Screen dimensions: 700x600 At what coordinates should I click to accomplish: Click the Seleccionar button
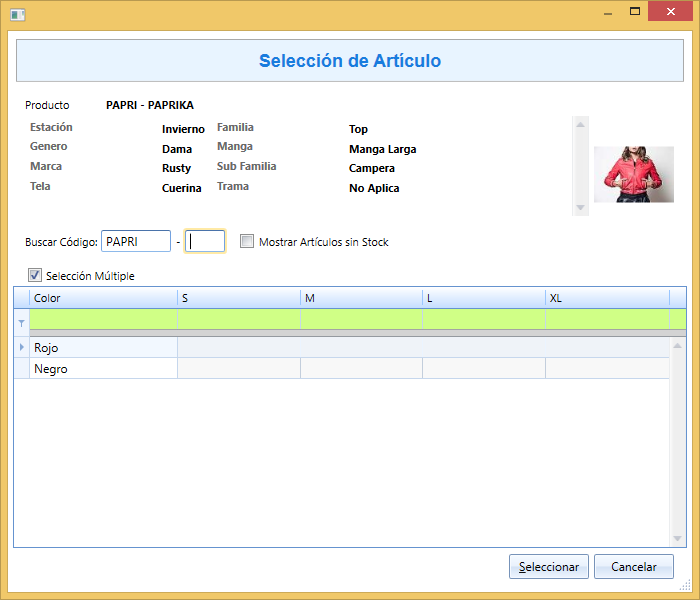[549, 567]
